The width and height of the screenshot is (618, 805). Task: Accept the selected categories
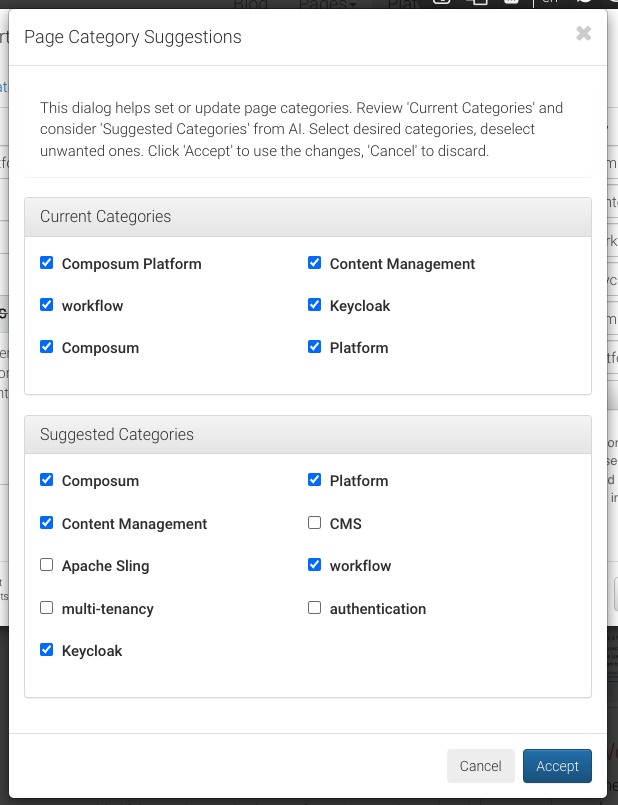click(x=557, y=766)
